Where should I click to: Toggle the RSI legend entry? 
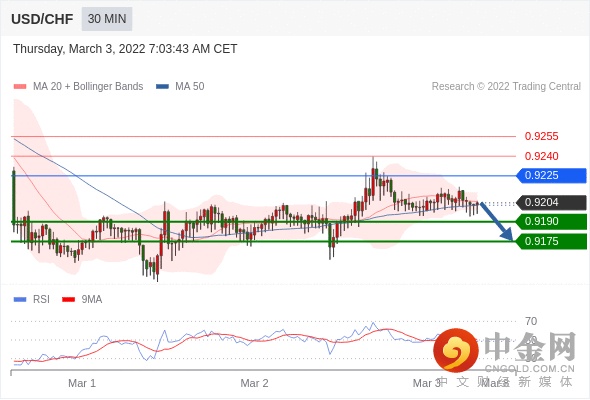[32, 300]
